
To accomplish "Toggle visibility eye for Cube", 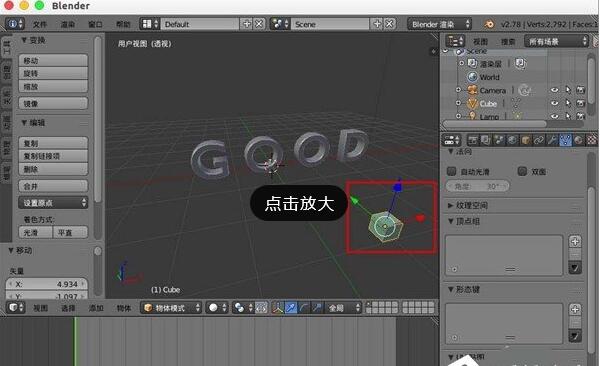I will 554,103.
